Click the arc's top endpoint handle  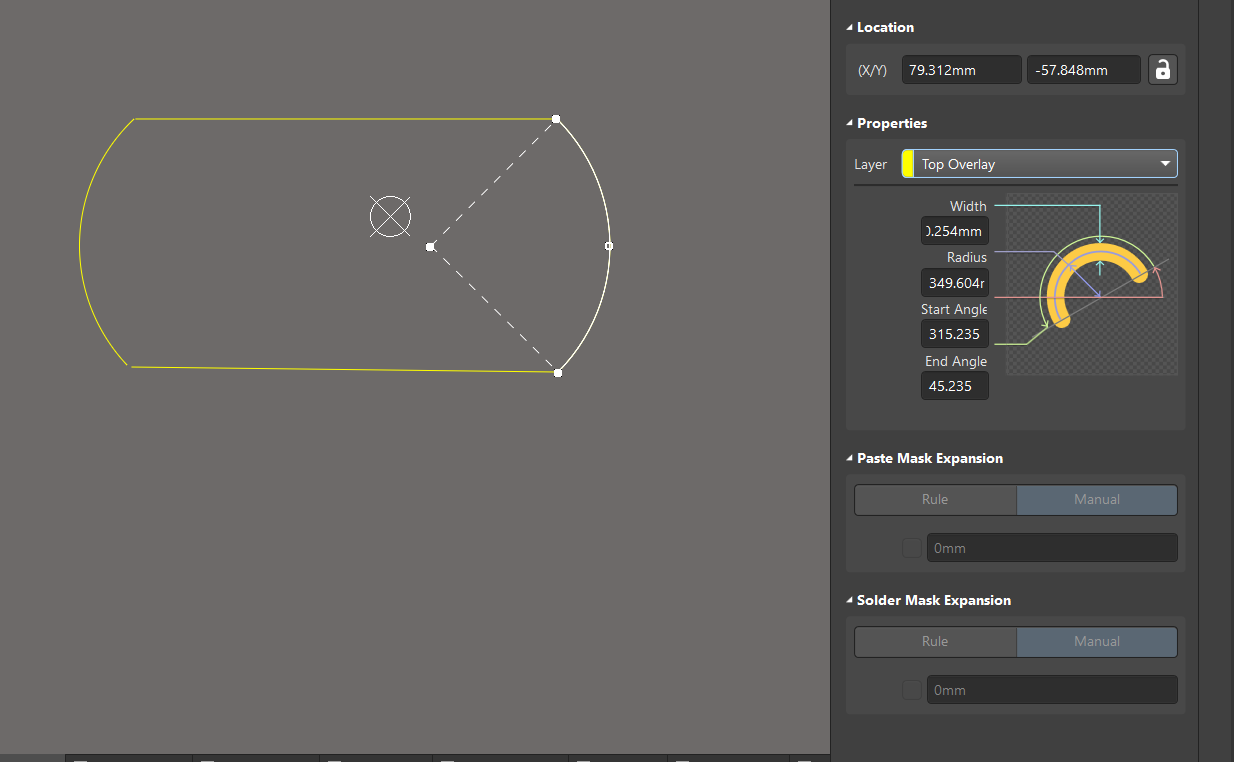556,119
